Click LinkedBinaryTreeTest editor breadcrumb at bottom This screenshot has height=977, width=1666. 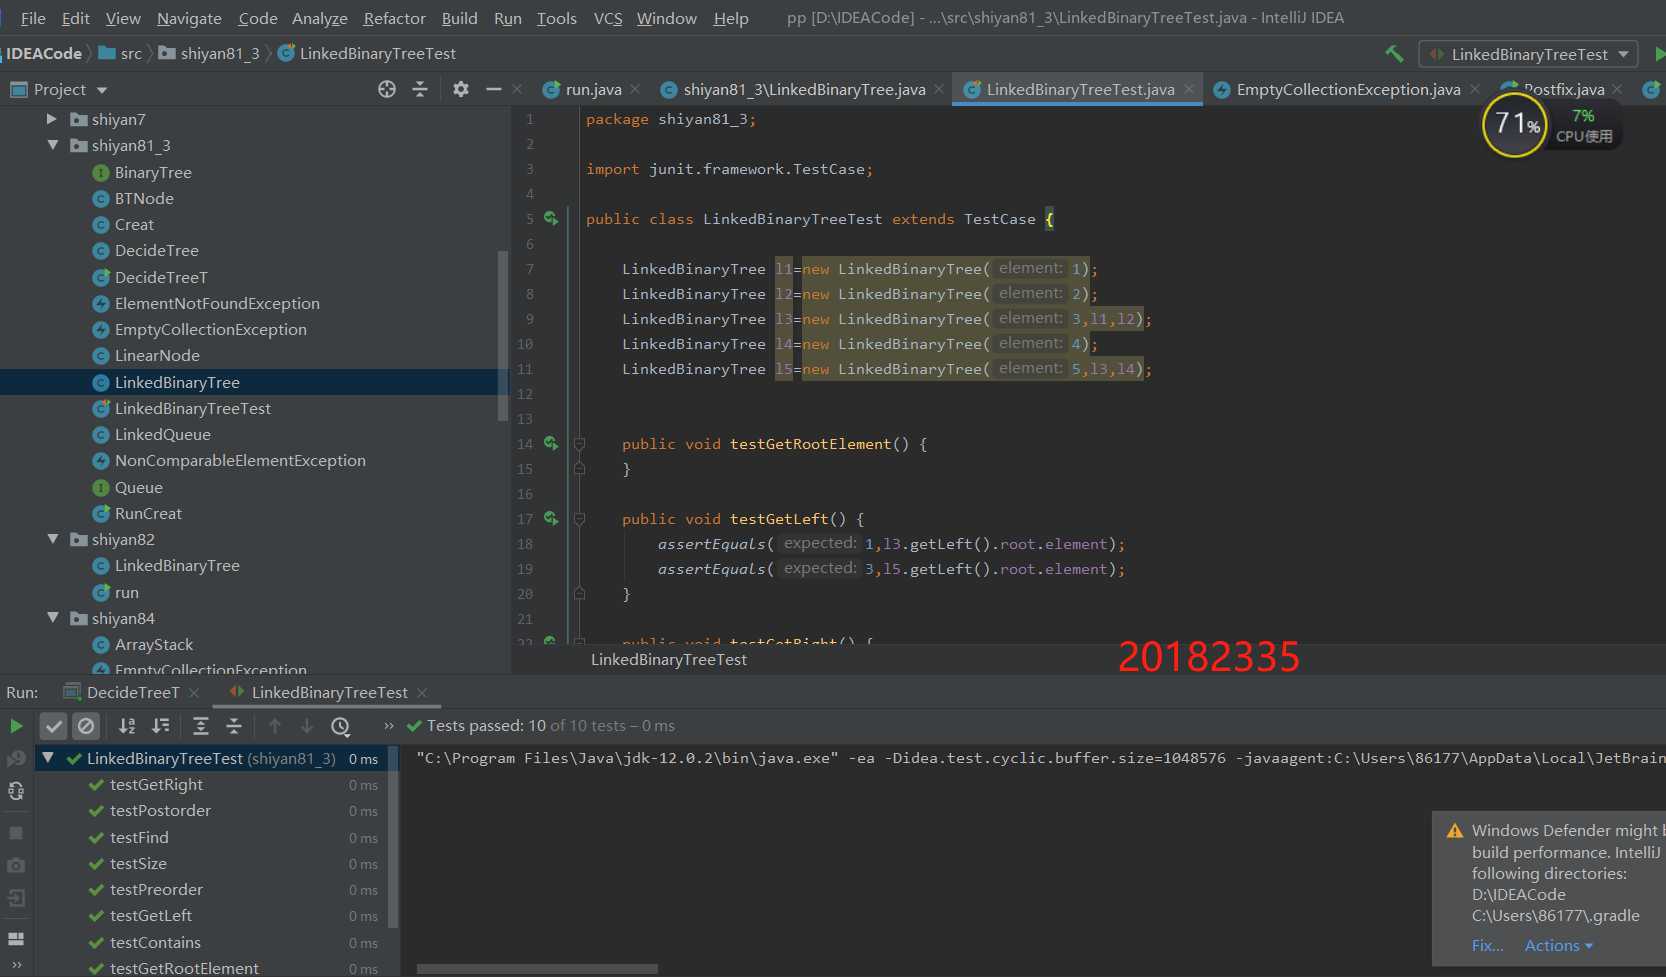[x=669, y=659]
